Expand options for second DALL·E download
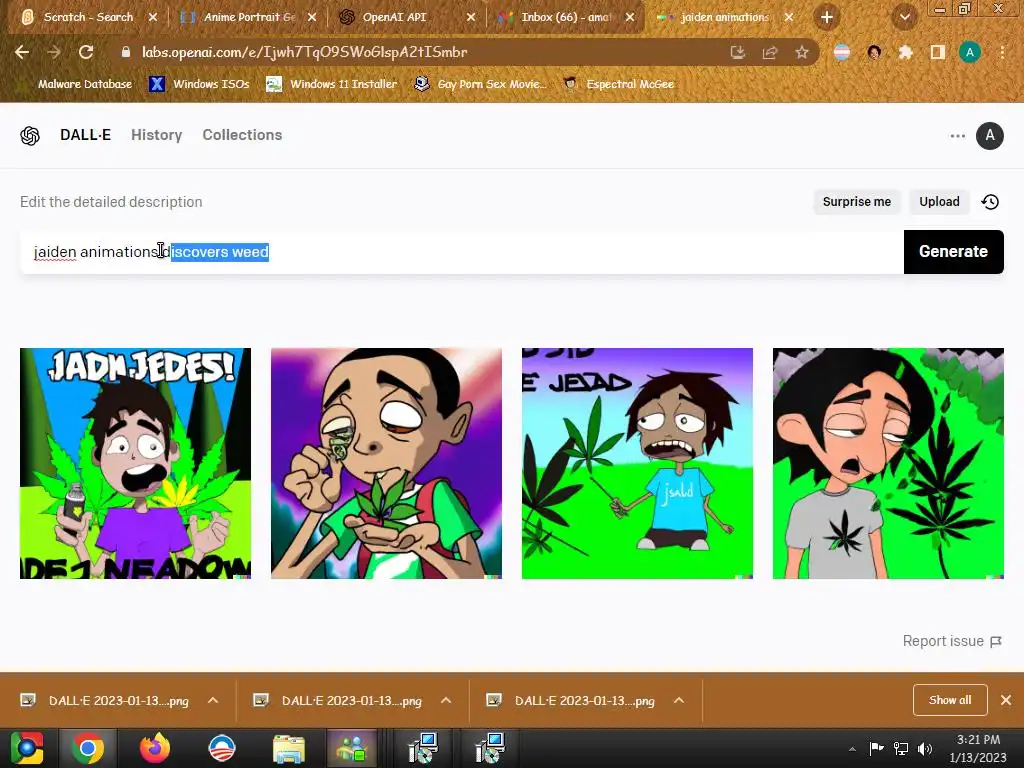Screen dimensions: 1024x768 point(446,700)
